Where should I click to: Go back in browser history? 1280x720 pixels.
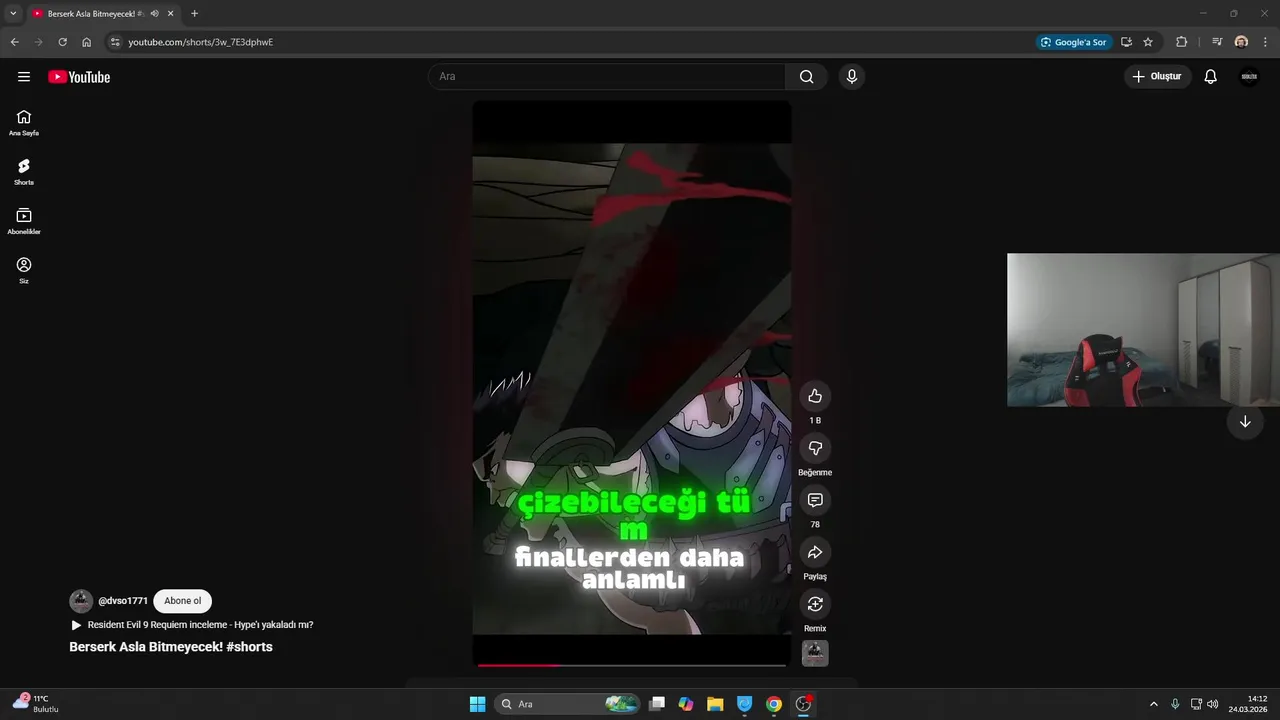[x=14, y=42]
